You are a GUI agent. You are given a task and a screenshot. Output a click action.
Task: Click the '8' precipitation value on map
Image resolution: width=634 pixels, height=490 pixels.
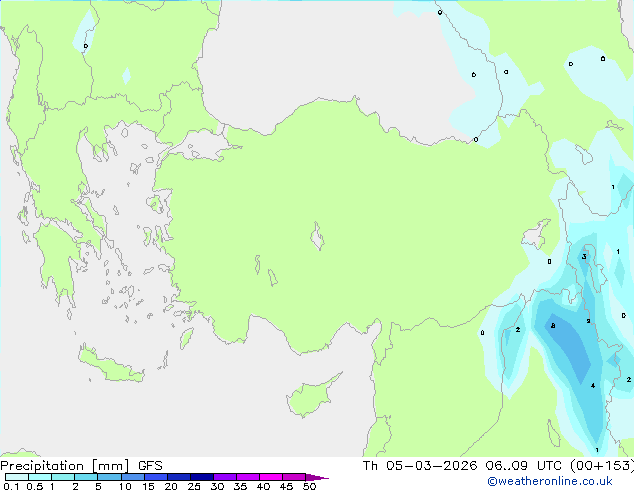point(553,325)
